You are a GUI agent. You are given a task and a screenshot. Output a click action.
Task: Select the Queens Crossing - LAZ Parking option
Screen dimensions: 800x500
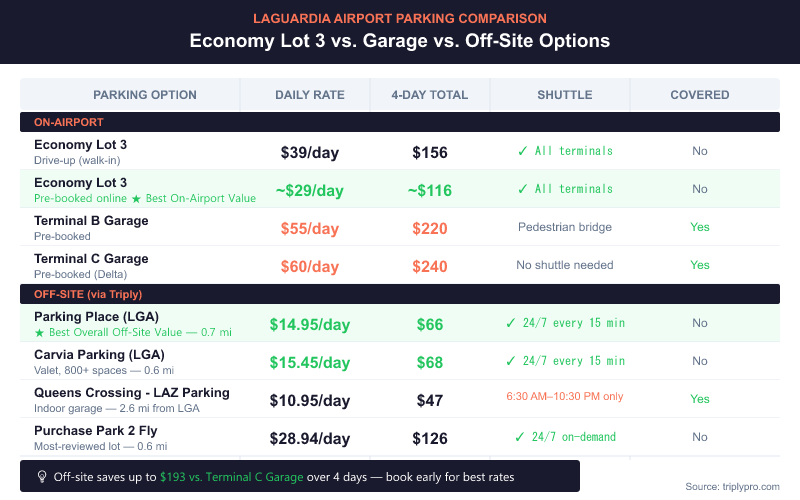coord(132,393)
